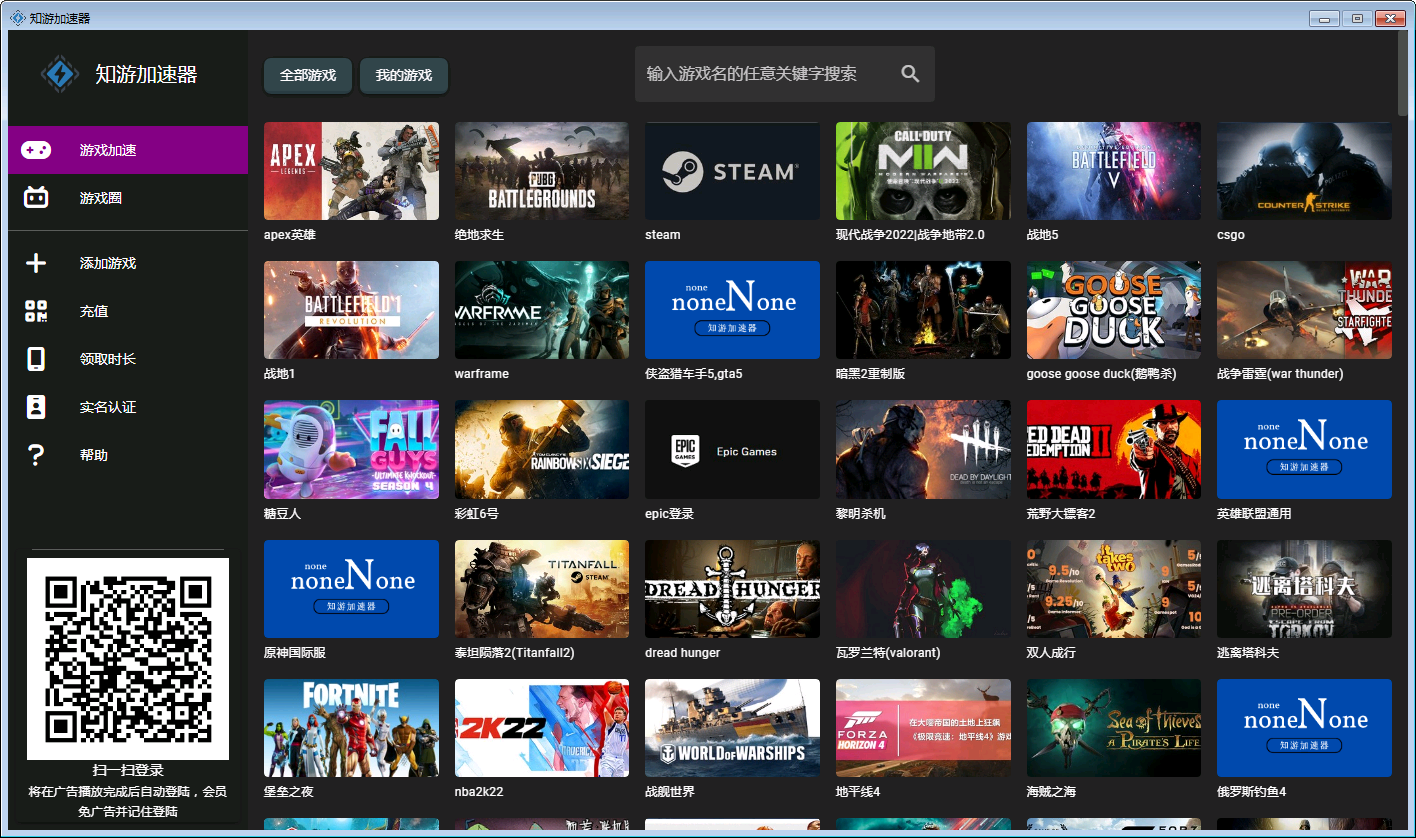The image size is (1416, 838).
Task: Select the PUBG Battlegrounds thumbnail
Action: (x=542, y=171)
